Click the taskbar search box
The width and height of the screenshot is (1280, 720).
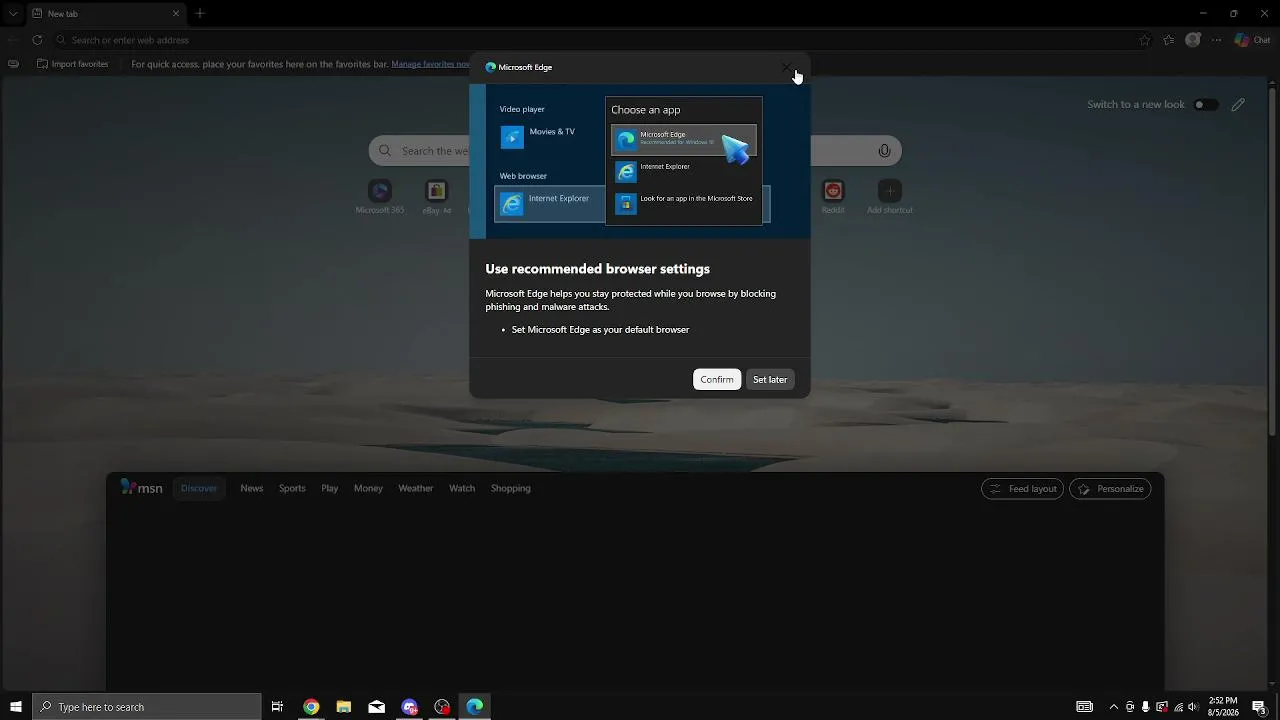click(147, 707)
